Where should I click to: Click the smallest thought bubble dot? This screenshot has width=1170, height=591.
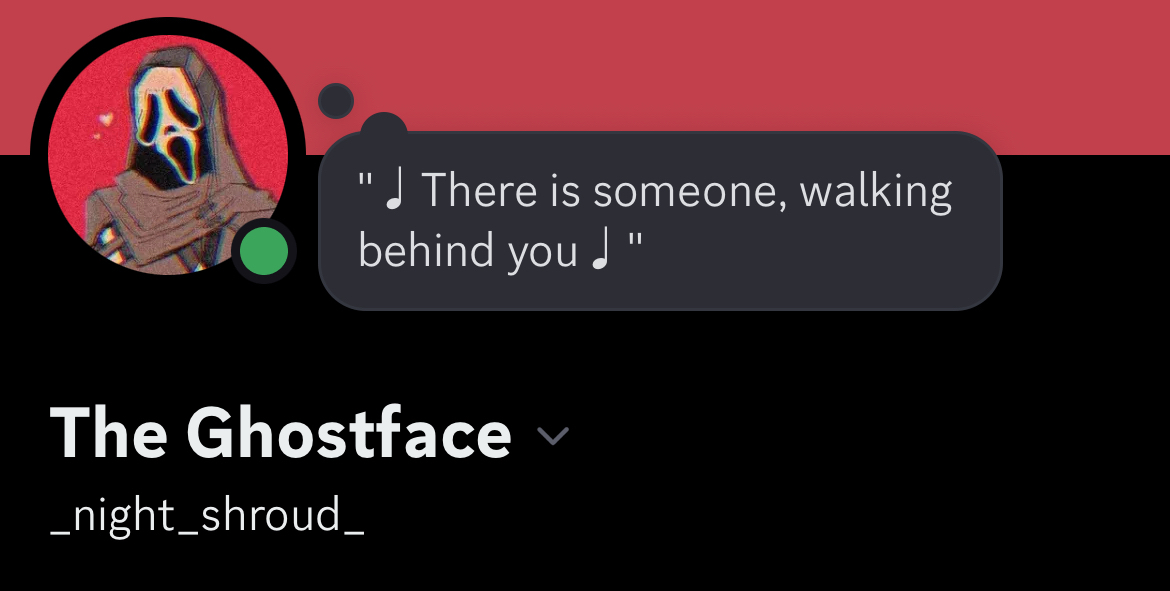[336, 100]
